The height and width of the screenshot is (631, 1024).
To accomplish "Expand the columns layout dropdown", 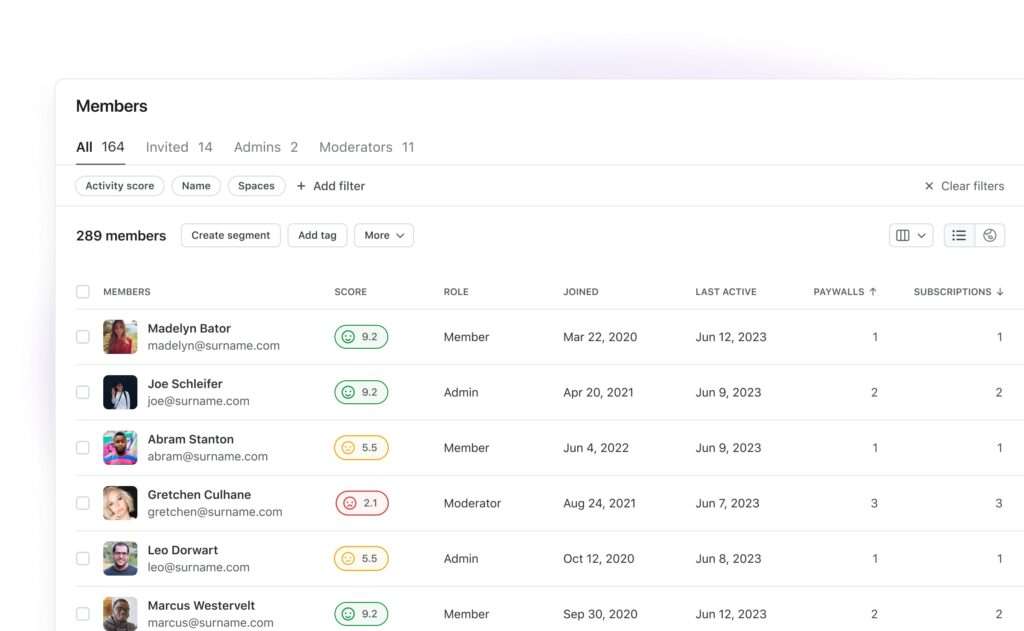I will point(911,235).
